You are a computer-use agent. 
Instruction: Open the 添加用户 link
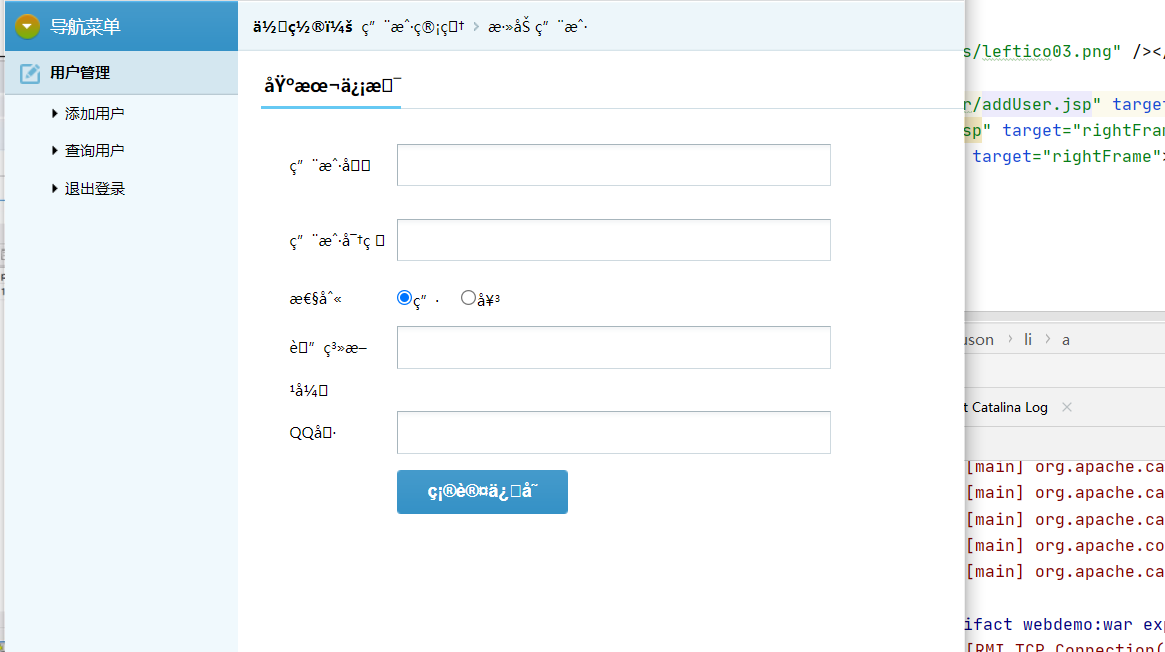coord(94,114)
